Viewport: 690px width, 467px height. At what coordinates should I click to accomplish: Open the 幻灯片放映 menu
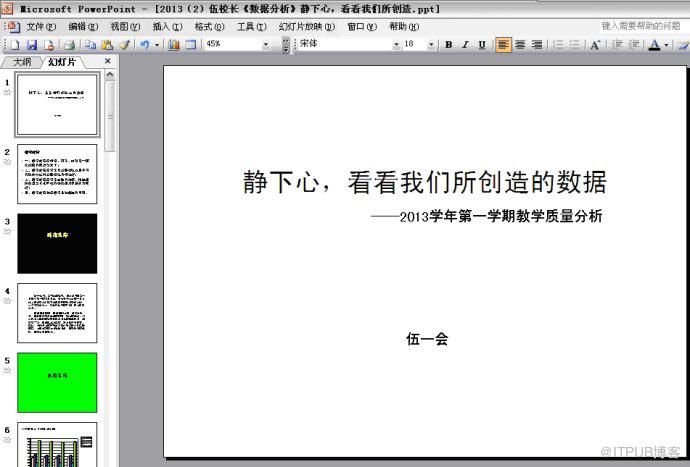pyautogui.click(x=307, y=27)
